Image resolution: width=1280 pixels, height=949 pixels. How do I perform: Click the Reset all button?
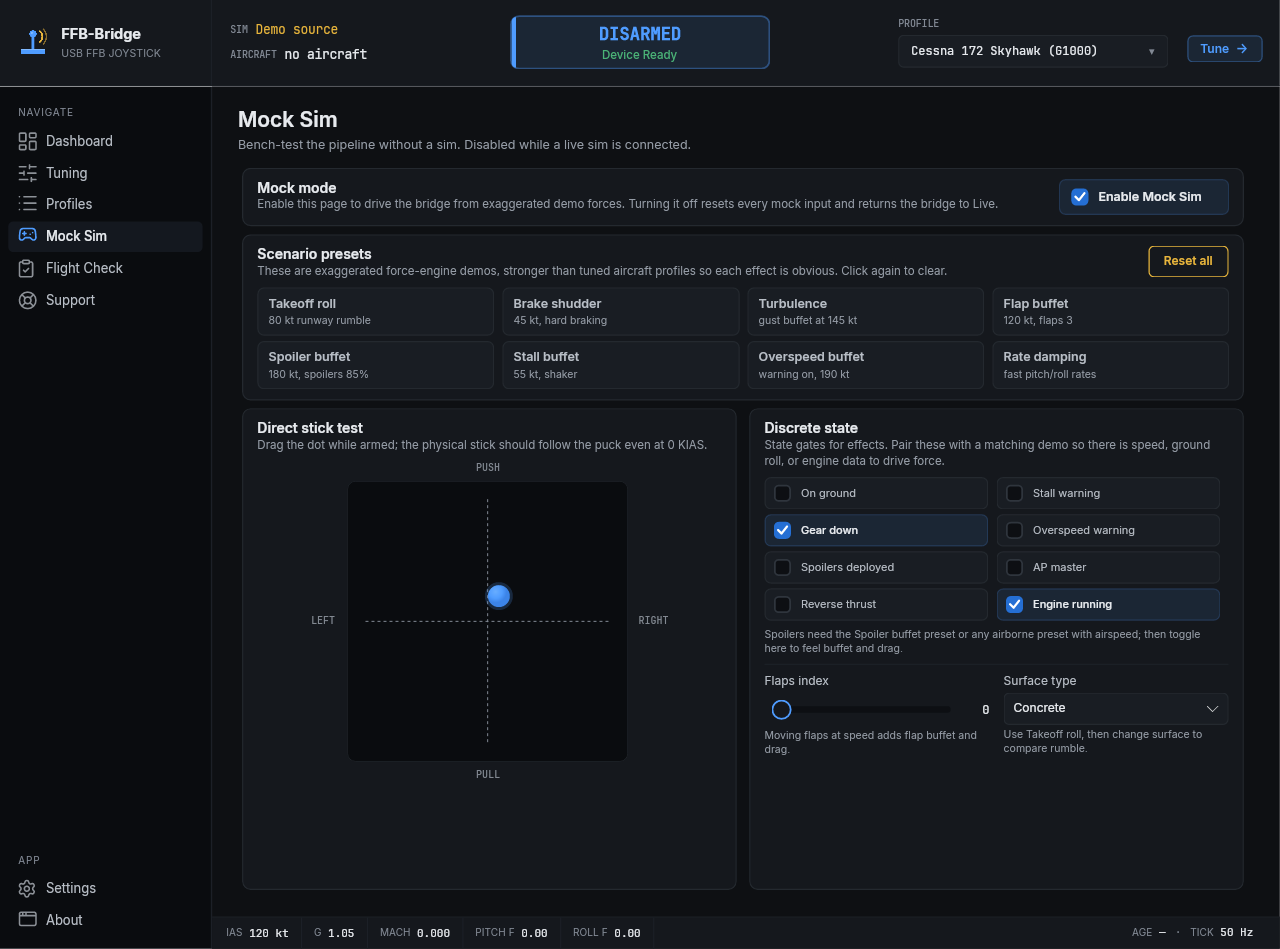click(1188, 261)
